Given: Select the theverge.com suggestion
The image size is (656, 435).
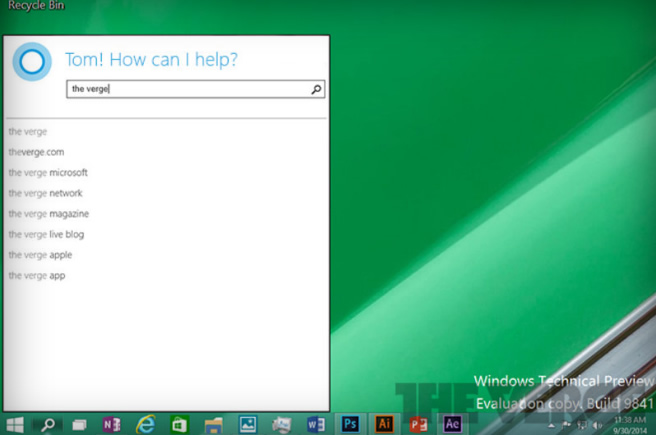Looking at the screenshot, I should pyautogui.click(x=36, y=152).
